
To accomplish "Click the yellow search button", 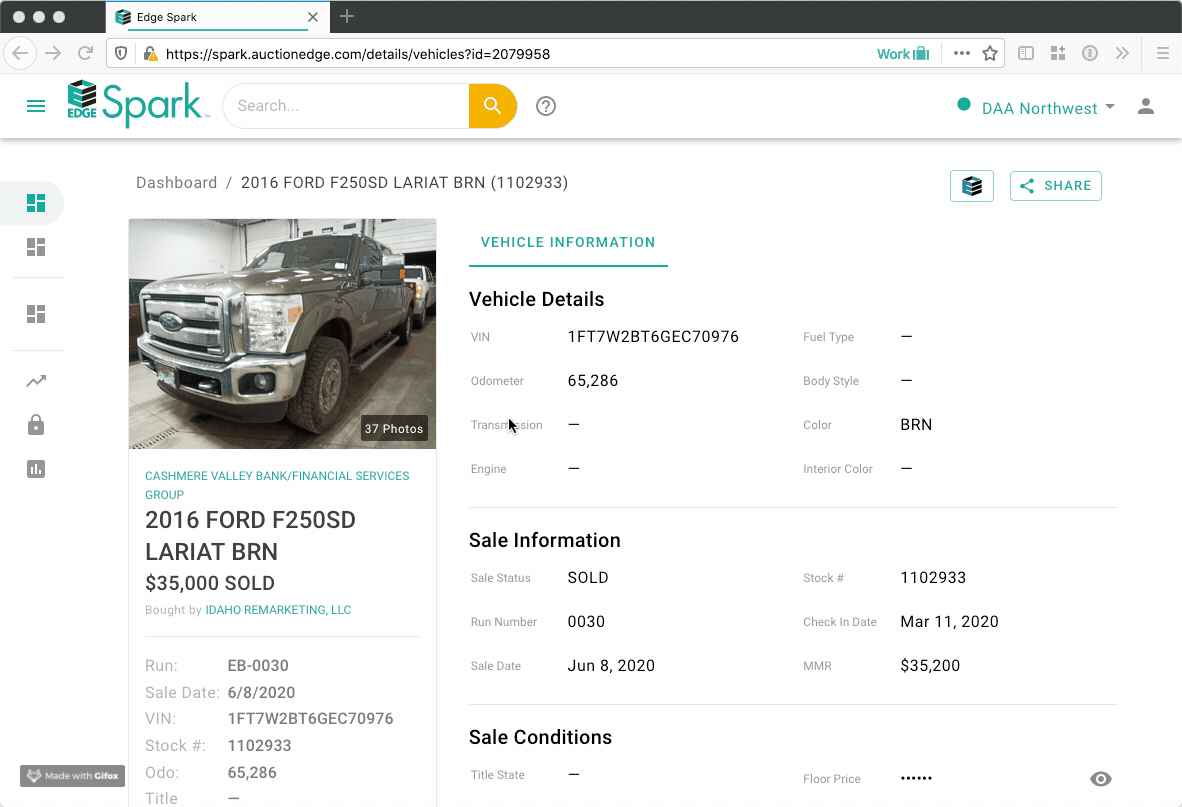I will pos(492,105).
